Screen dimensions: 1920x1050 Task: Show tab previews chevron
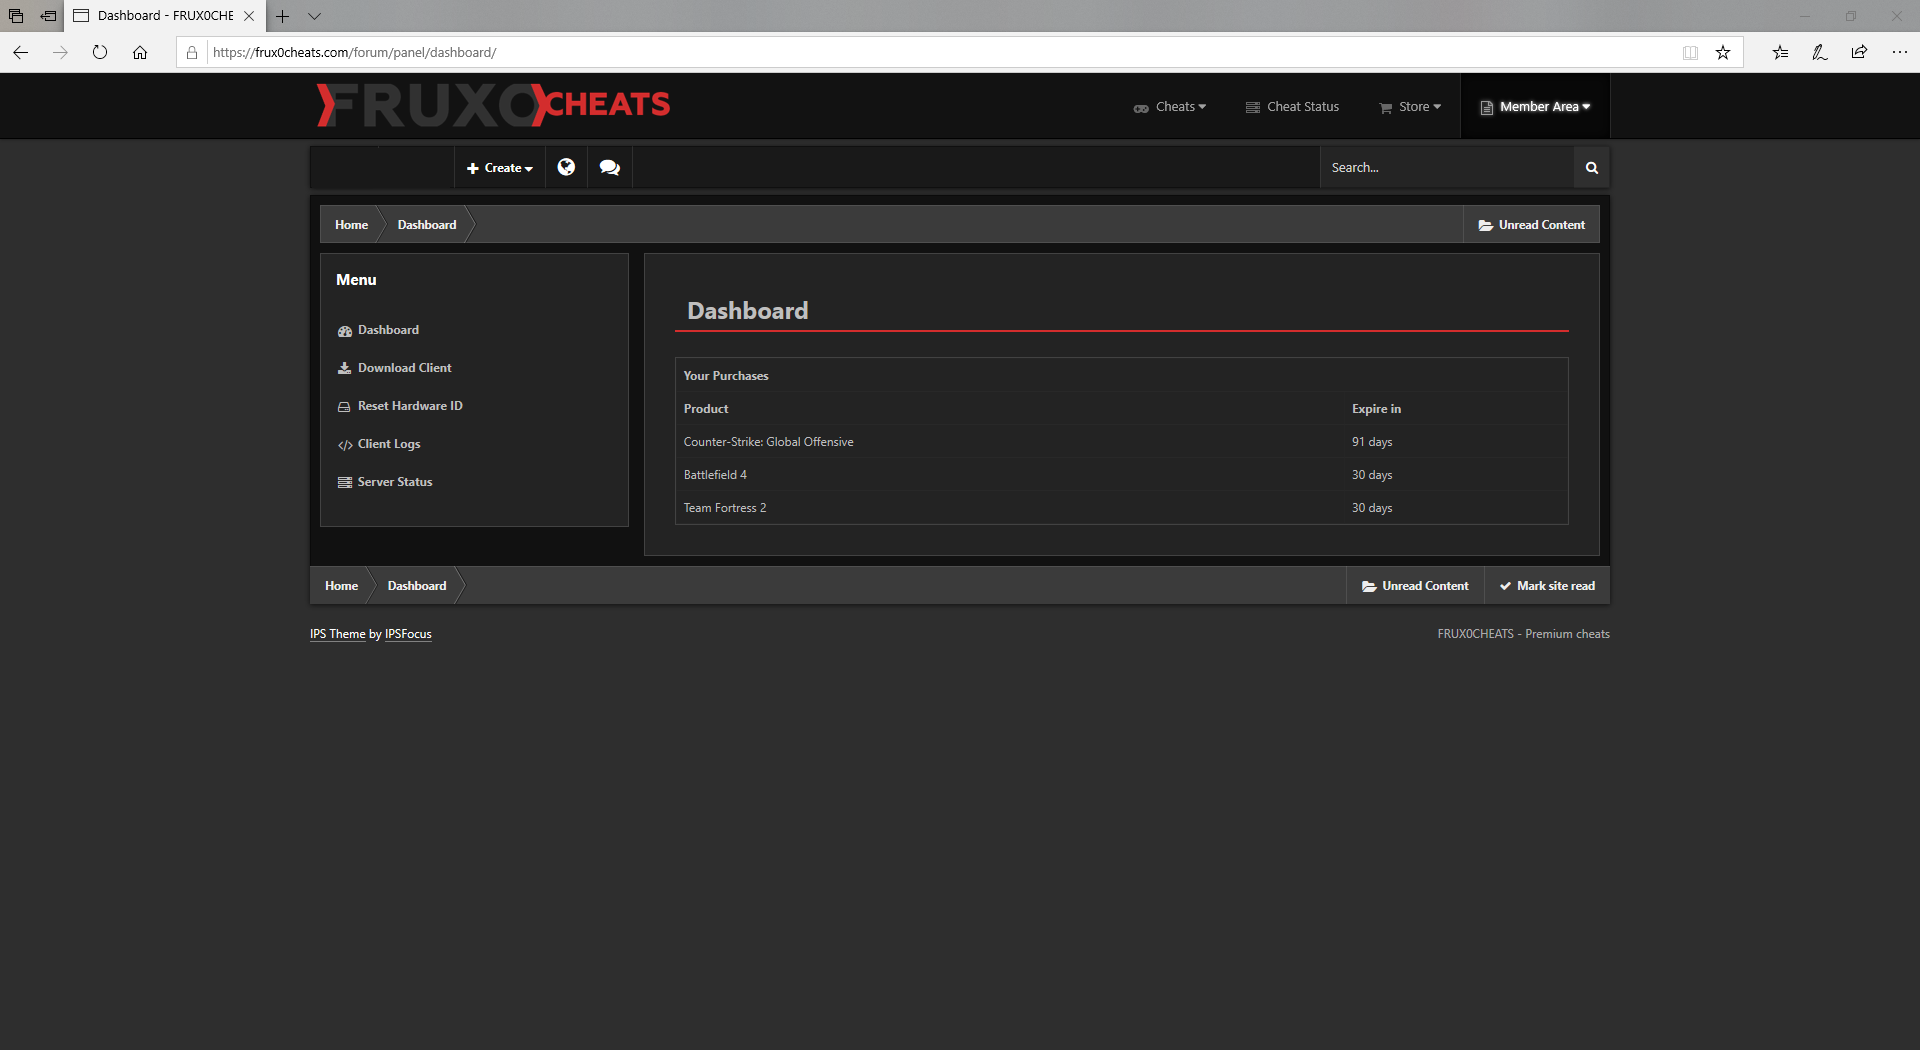[314, 16]
